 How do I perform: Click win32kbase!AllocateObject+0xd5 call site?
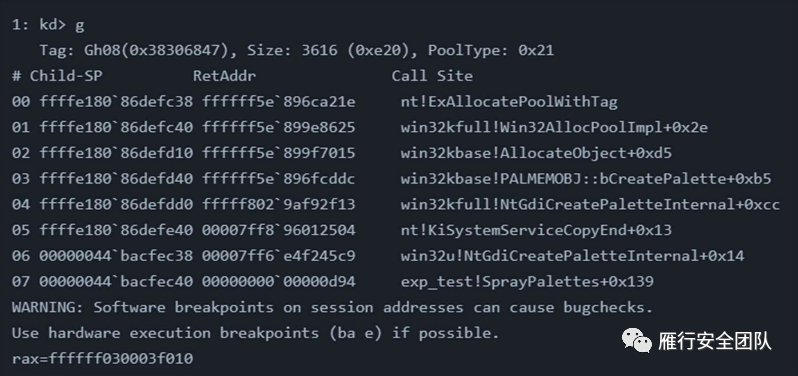click(x=536, y=153)
